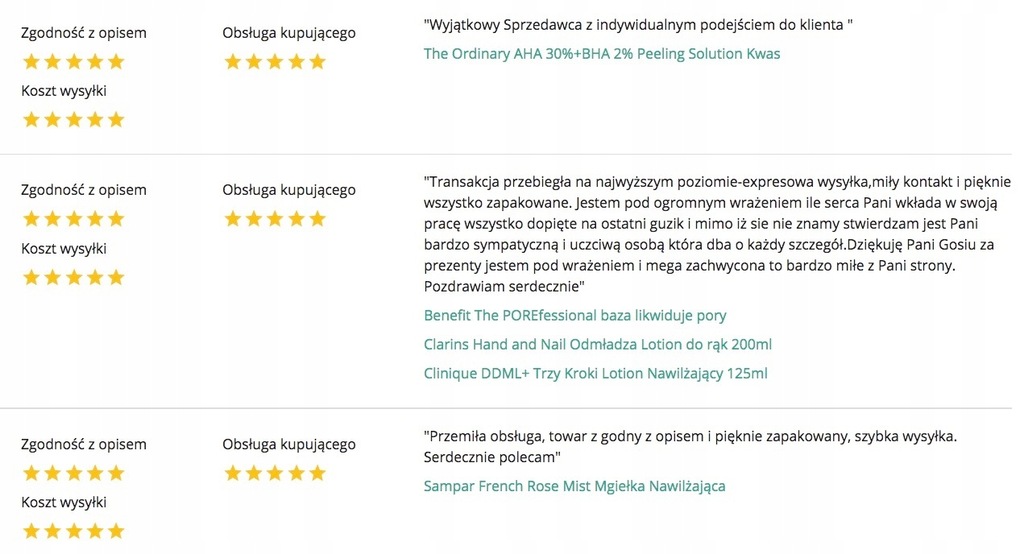Click first Koszt wysyłki star in third review

click(32, 531)
